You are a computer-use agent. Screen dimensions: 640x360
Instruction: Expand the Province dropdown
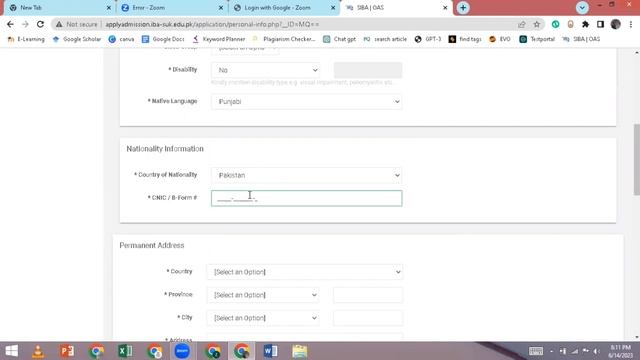[x=263, y=295]
